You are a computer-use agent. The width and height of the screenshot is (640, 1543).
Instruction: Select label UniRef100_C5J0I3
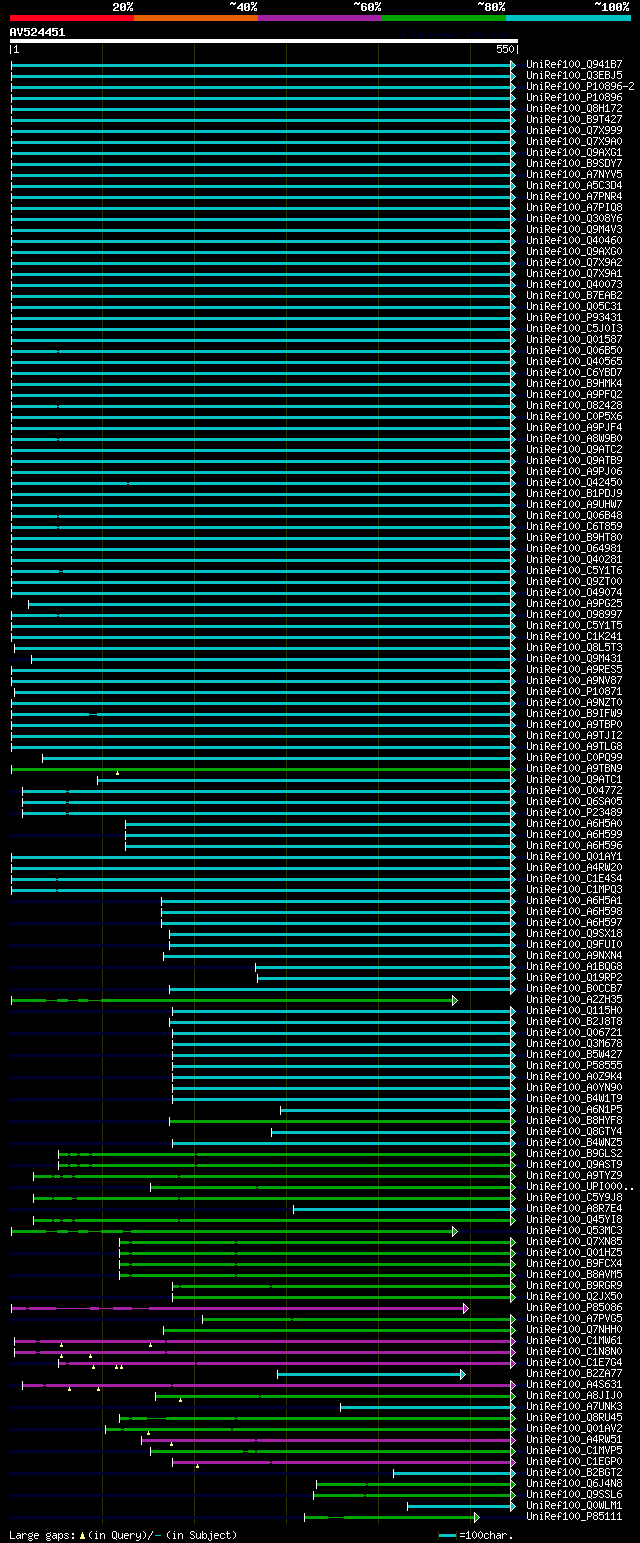click(x=574, y=328)
